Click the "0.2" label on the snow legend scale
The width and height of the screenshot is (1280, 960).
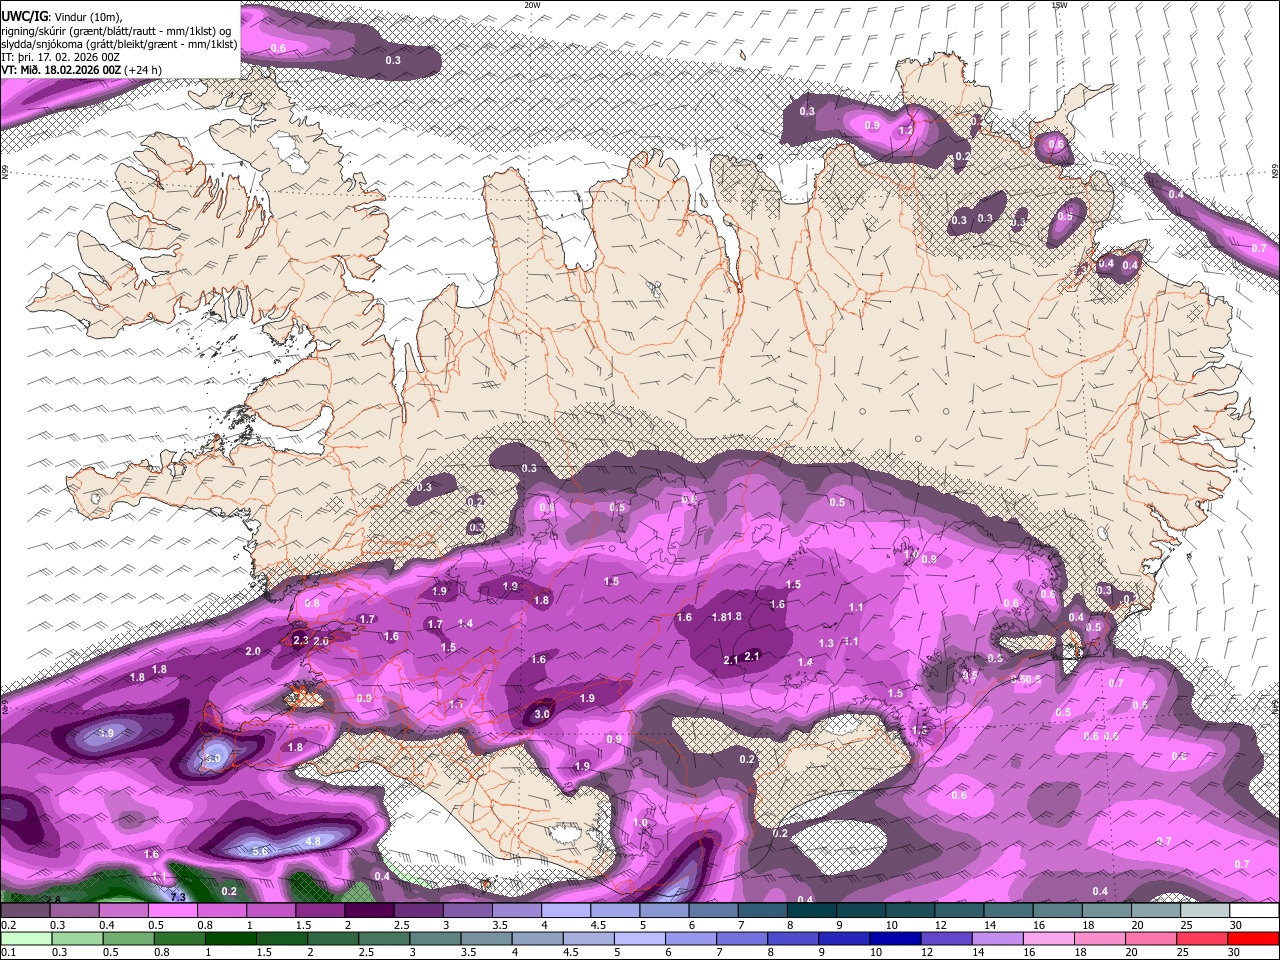(8, 925)
